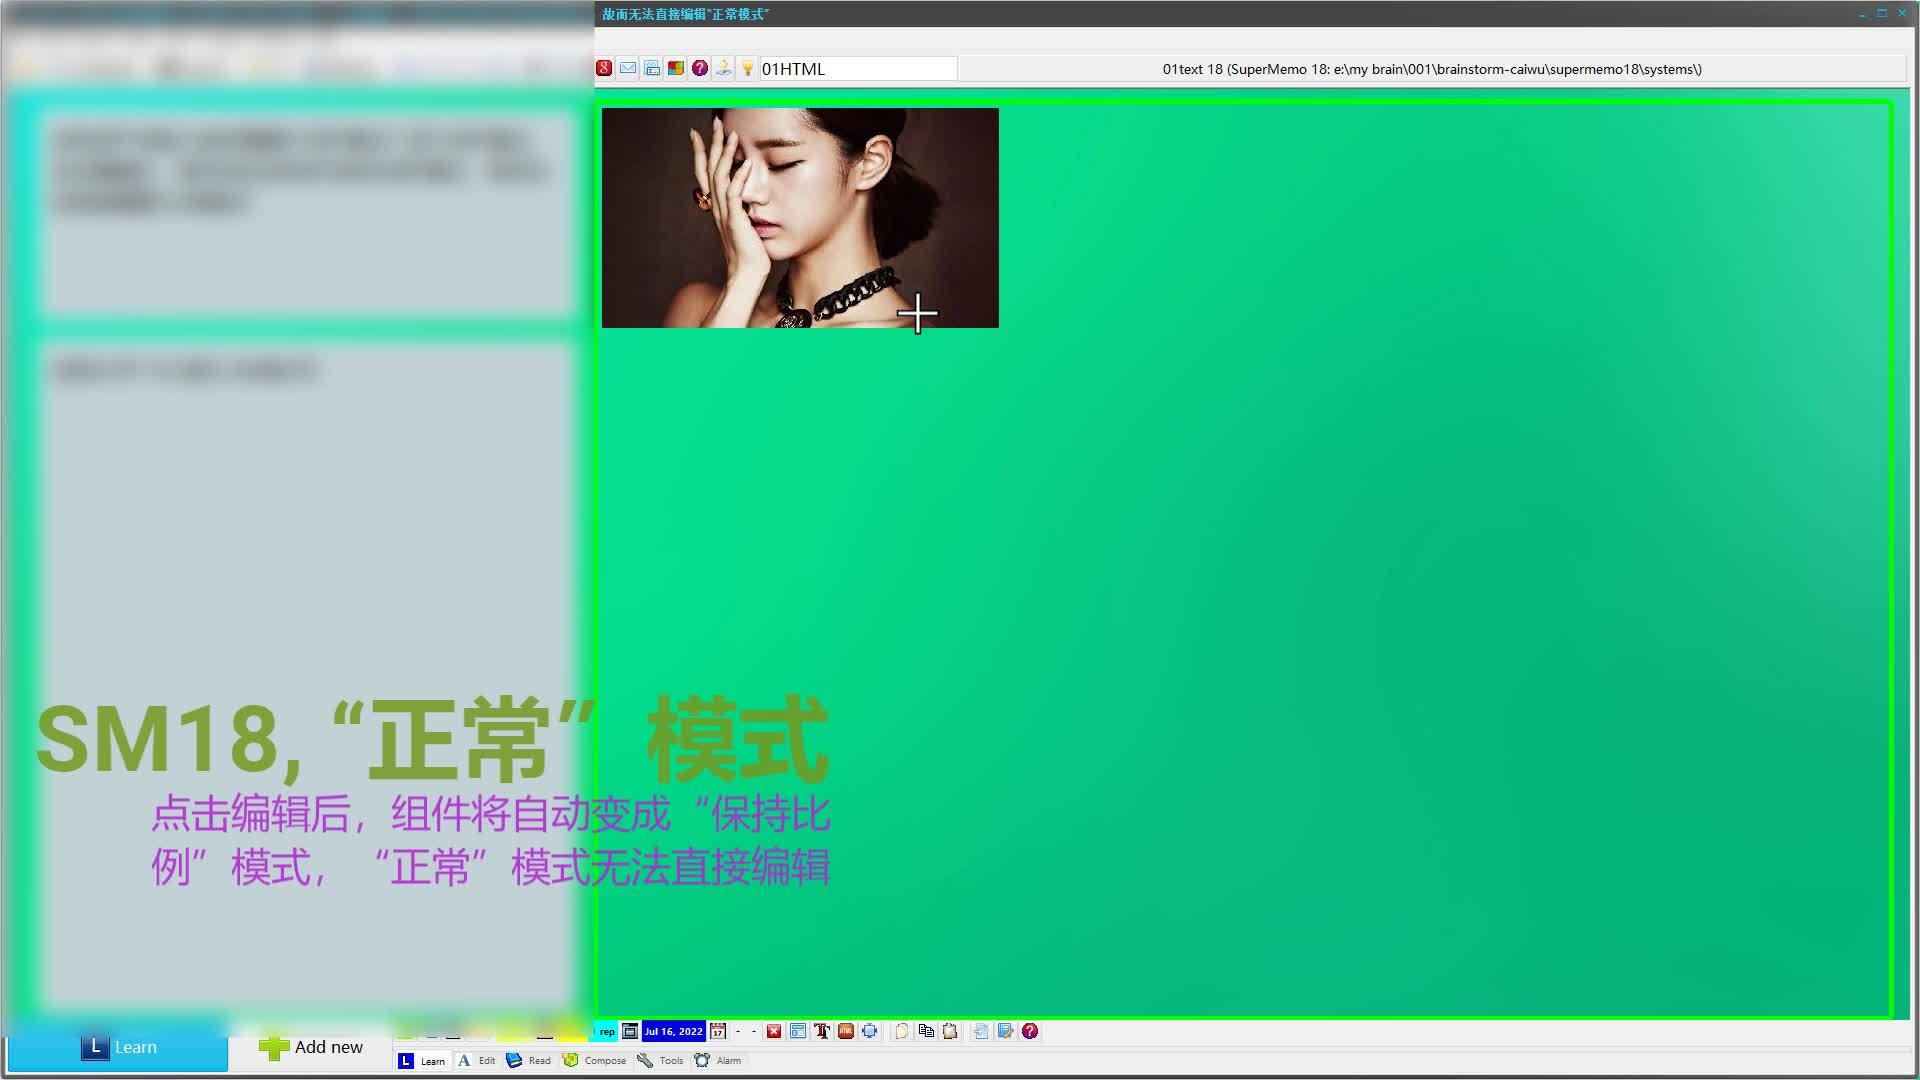Click the paste clipboard icon
Image resolution: width=1920 pixels, height=1080 pixels.
tap(950, 1031)
